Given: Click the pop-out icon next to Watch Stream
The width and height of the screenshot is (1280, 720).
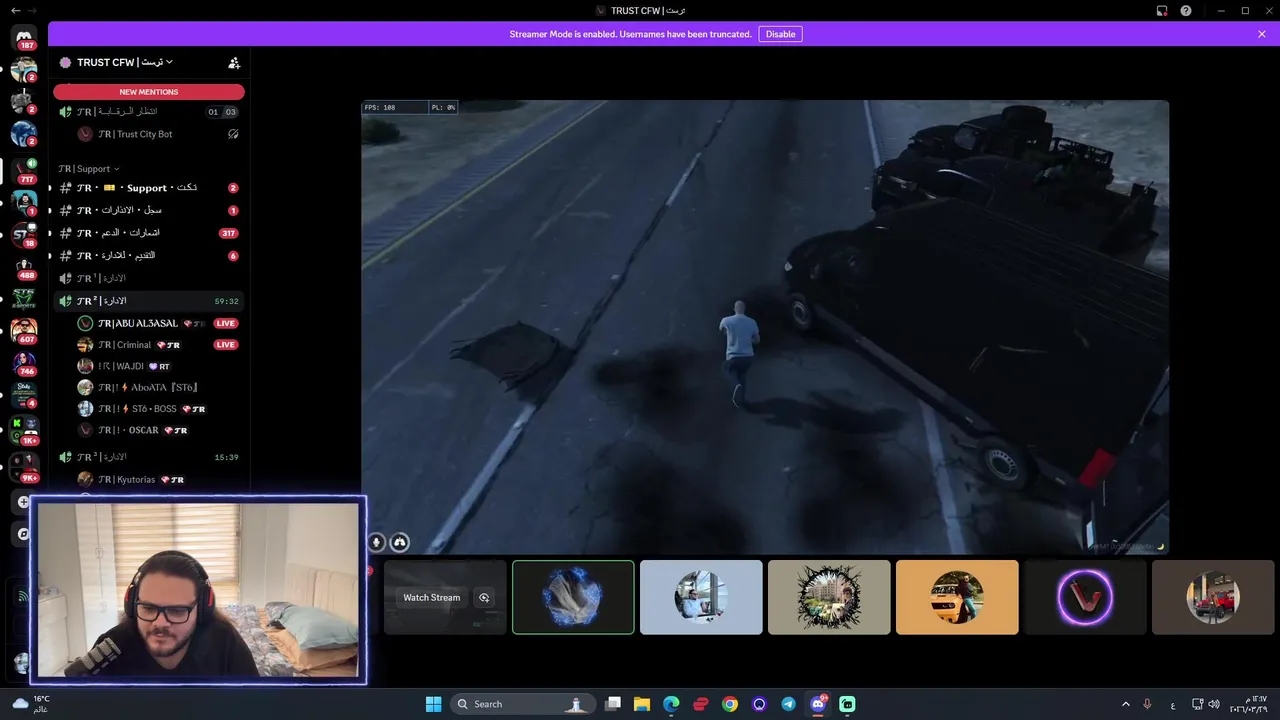Looking at the screenshot, I should (484, 597).
